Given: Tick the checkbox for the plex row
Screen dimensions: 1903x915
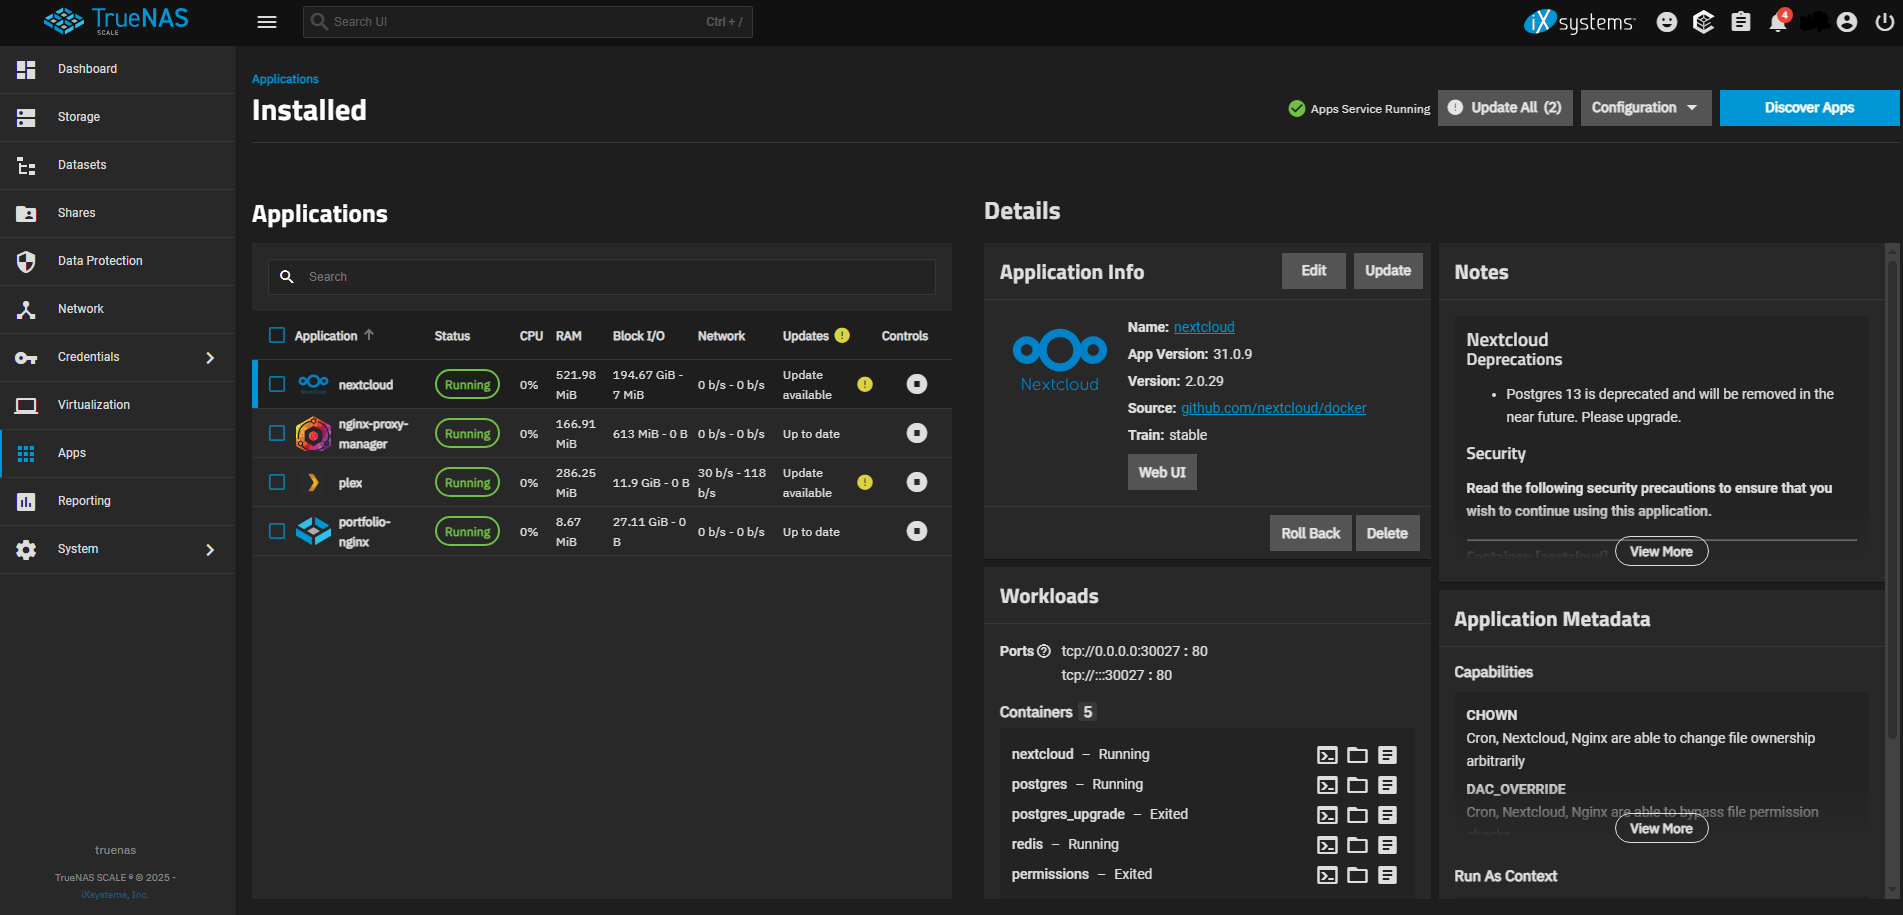Looking at the screenshot, I should [x=277, y=481].
